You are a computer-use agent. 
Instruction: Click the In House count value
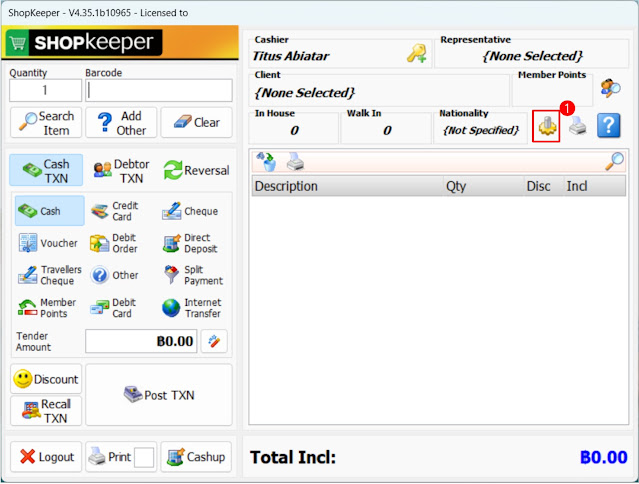(x=294, y=130)
